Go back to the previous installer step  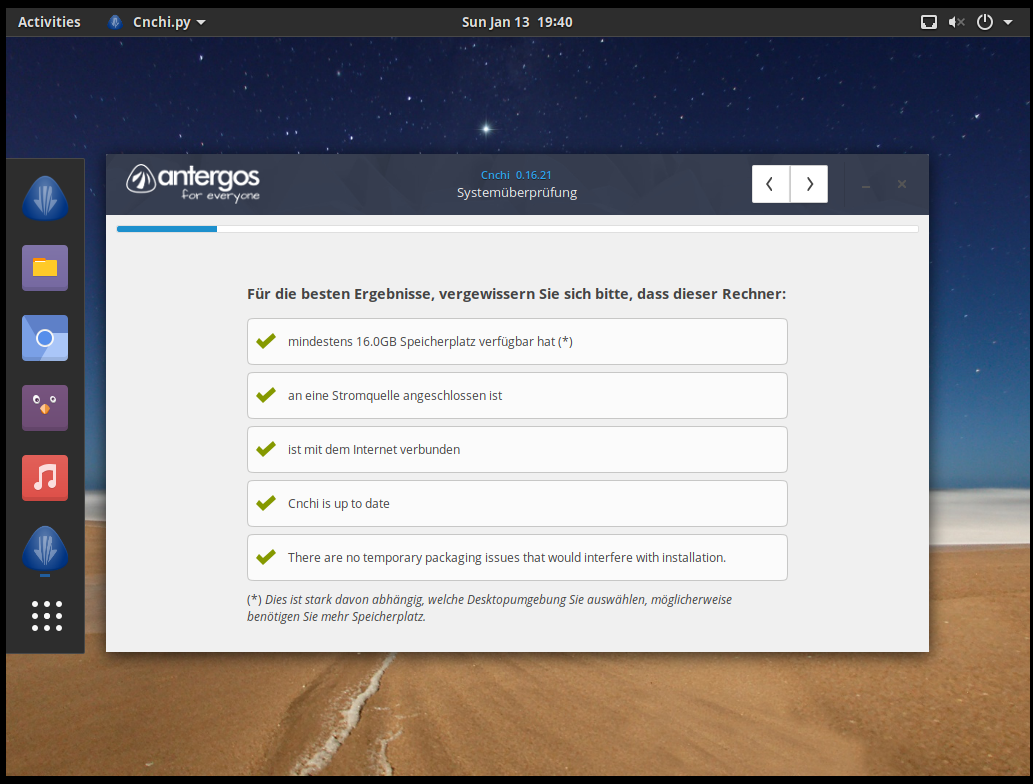(770, 184)
